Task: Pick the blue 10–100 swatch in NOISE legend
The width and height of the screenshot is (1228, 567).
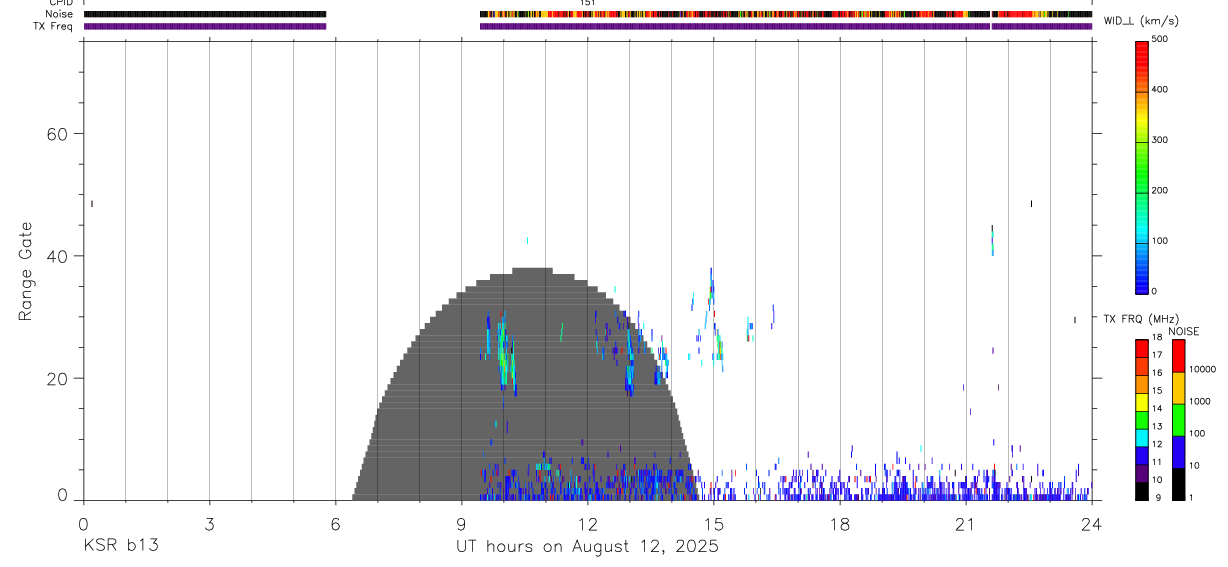Action: tap(1178, 452)
